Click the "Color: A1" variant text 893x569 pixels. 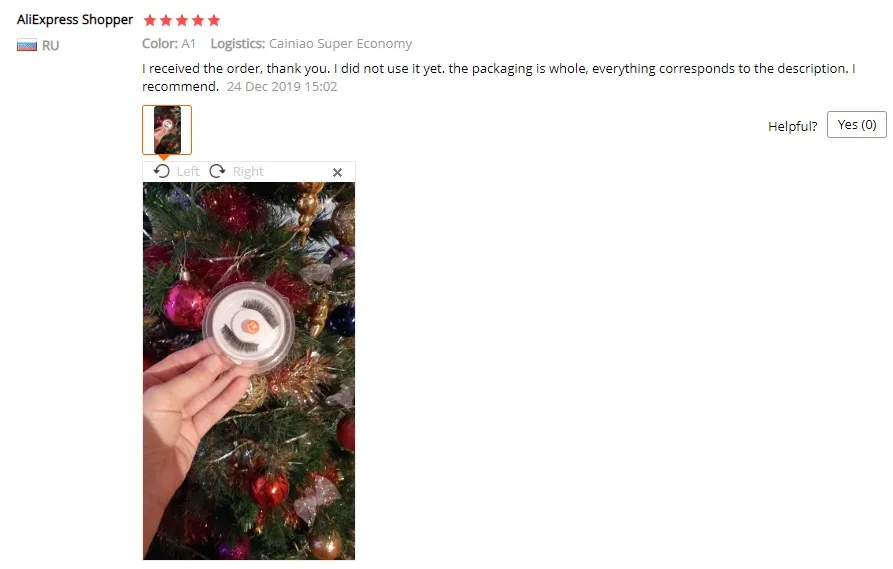pyautogui.click(x=169, y=44)
